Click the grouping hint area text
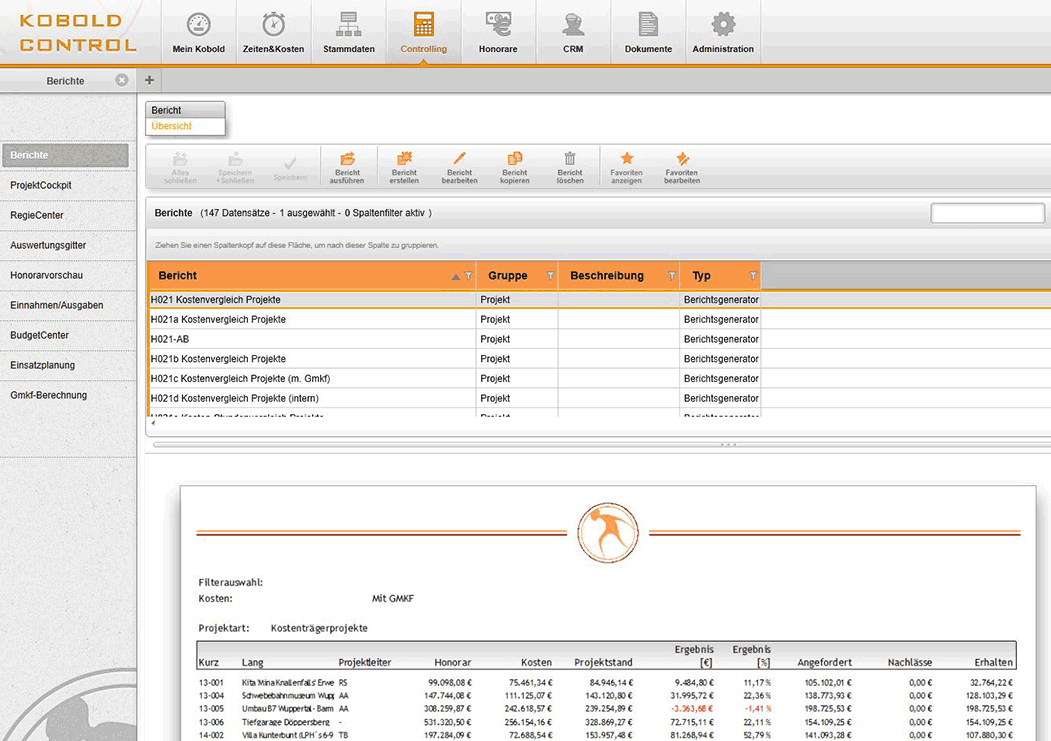The height and width of the screenshot is (741, 1051). coord(297,245)
